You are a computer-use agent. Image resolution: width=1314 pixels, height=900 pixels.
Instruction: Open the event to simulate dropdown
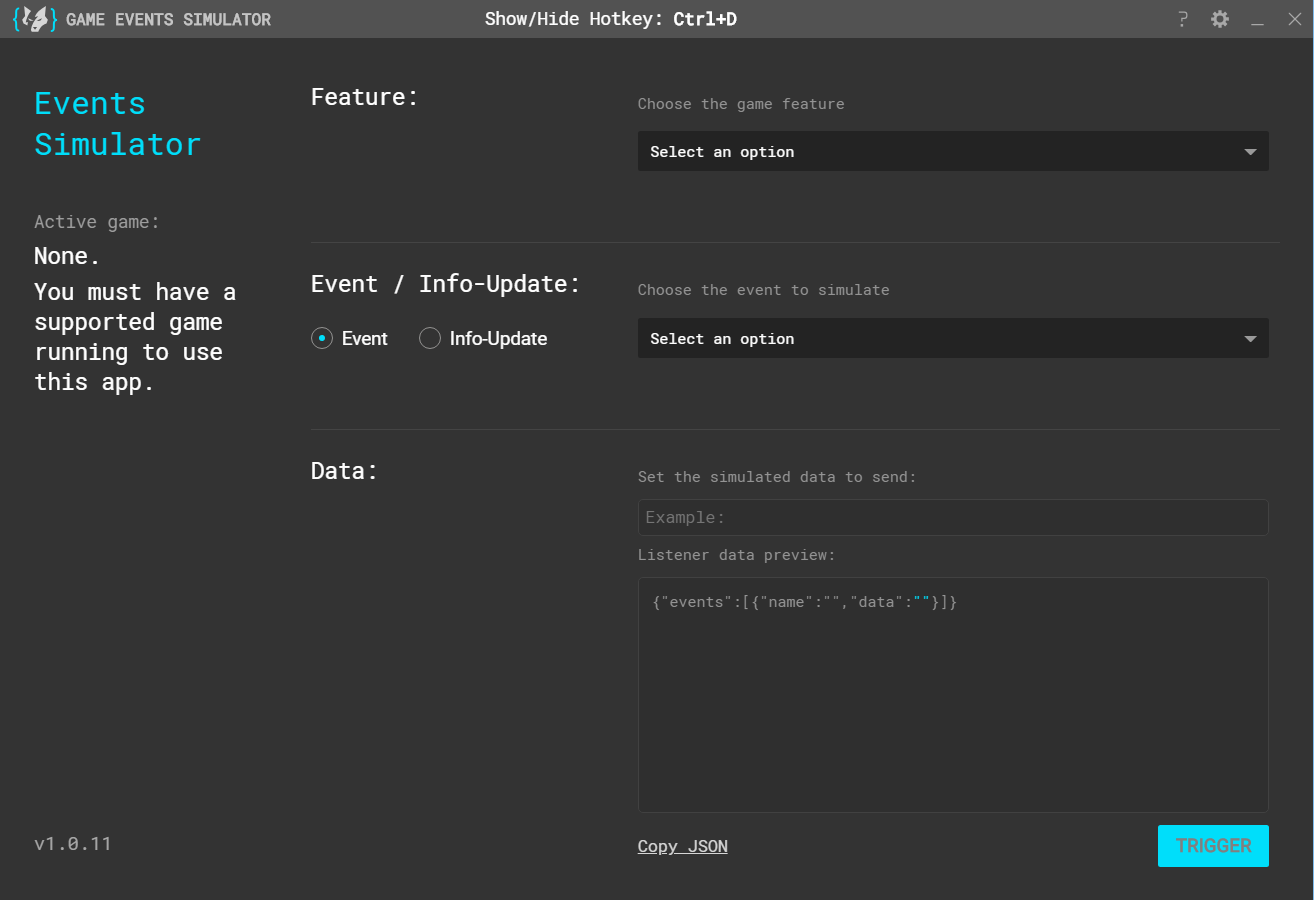953,338
